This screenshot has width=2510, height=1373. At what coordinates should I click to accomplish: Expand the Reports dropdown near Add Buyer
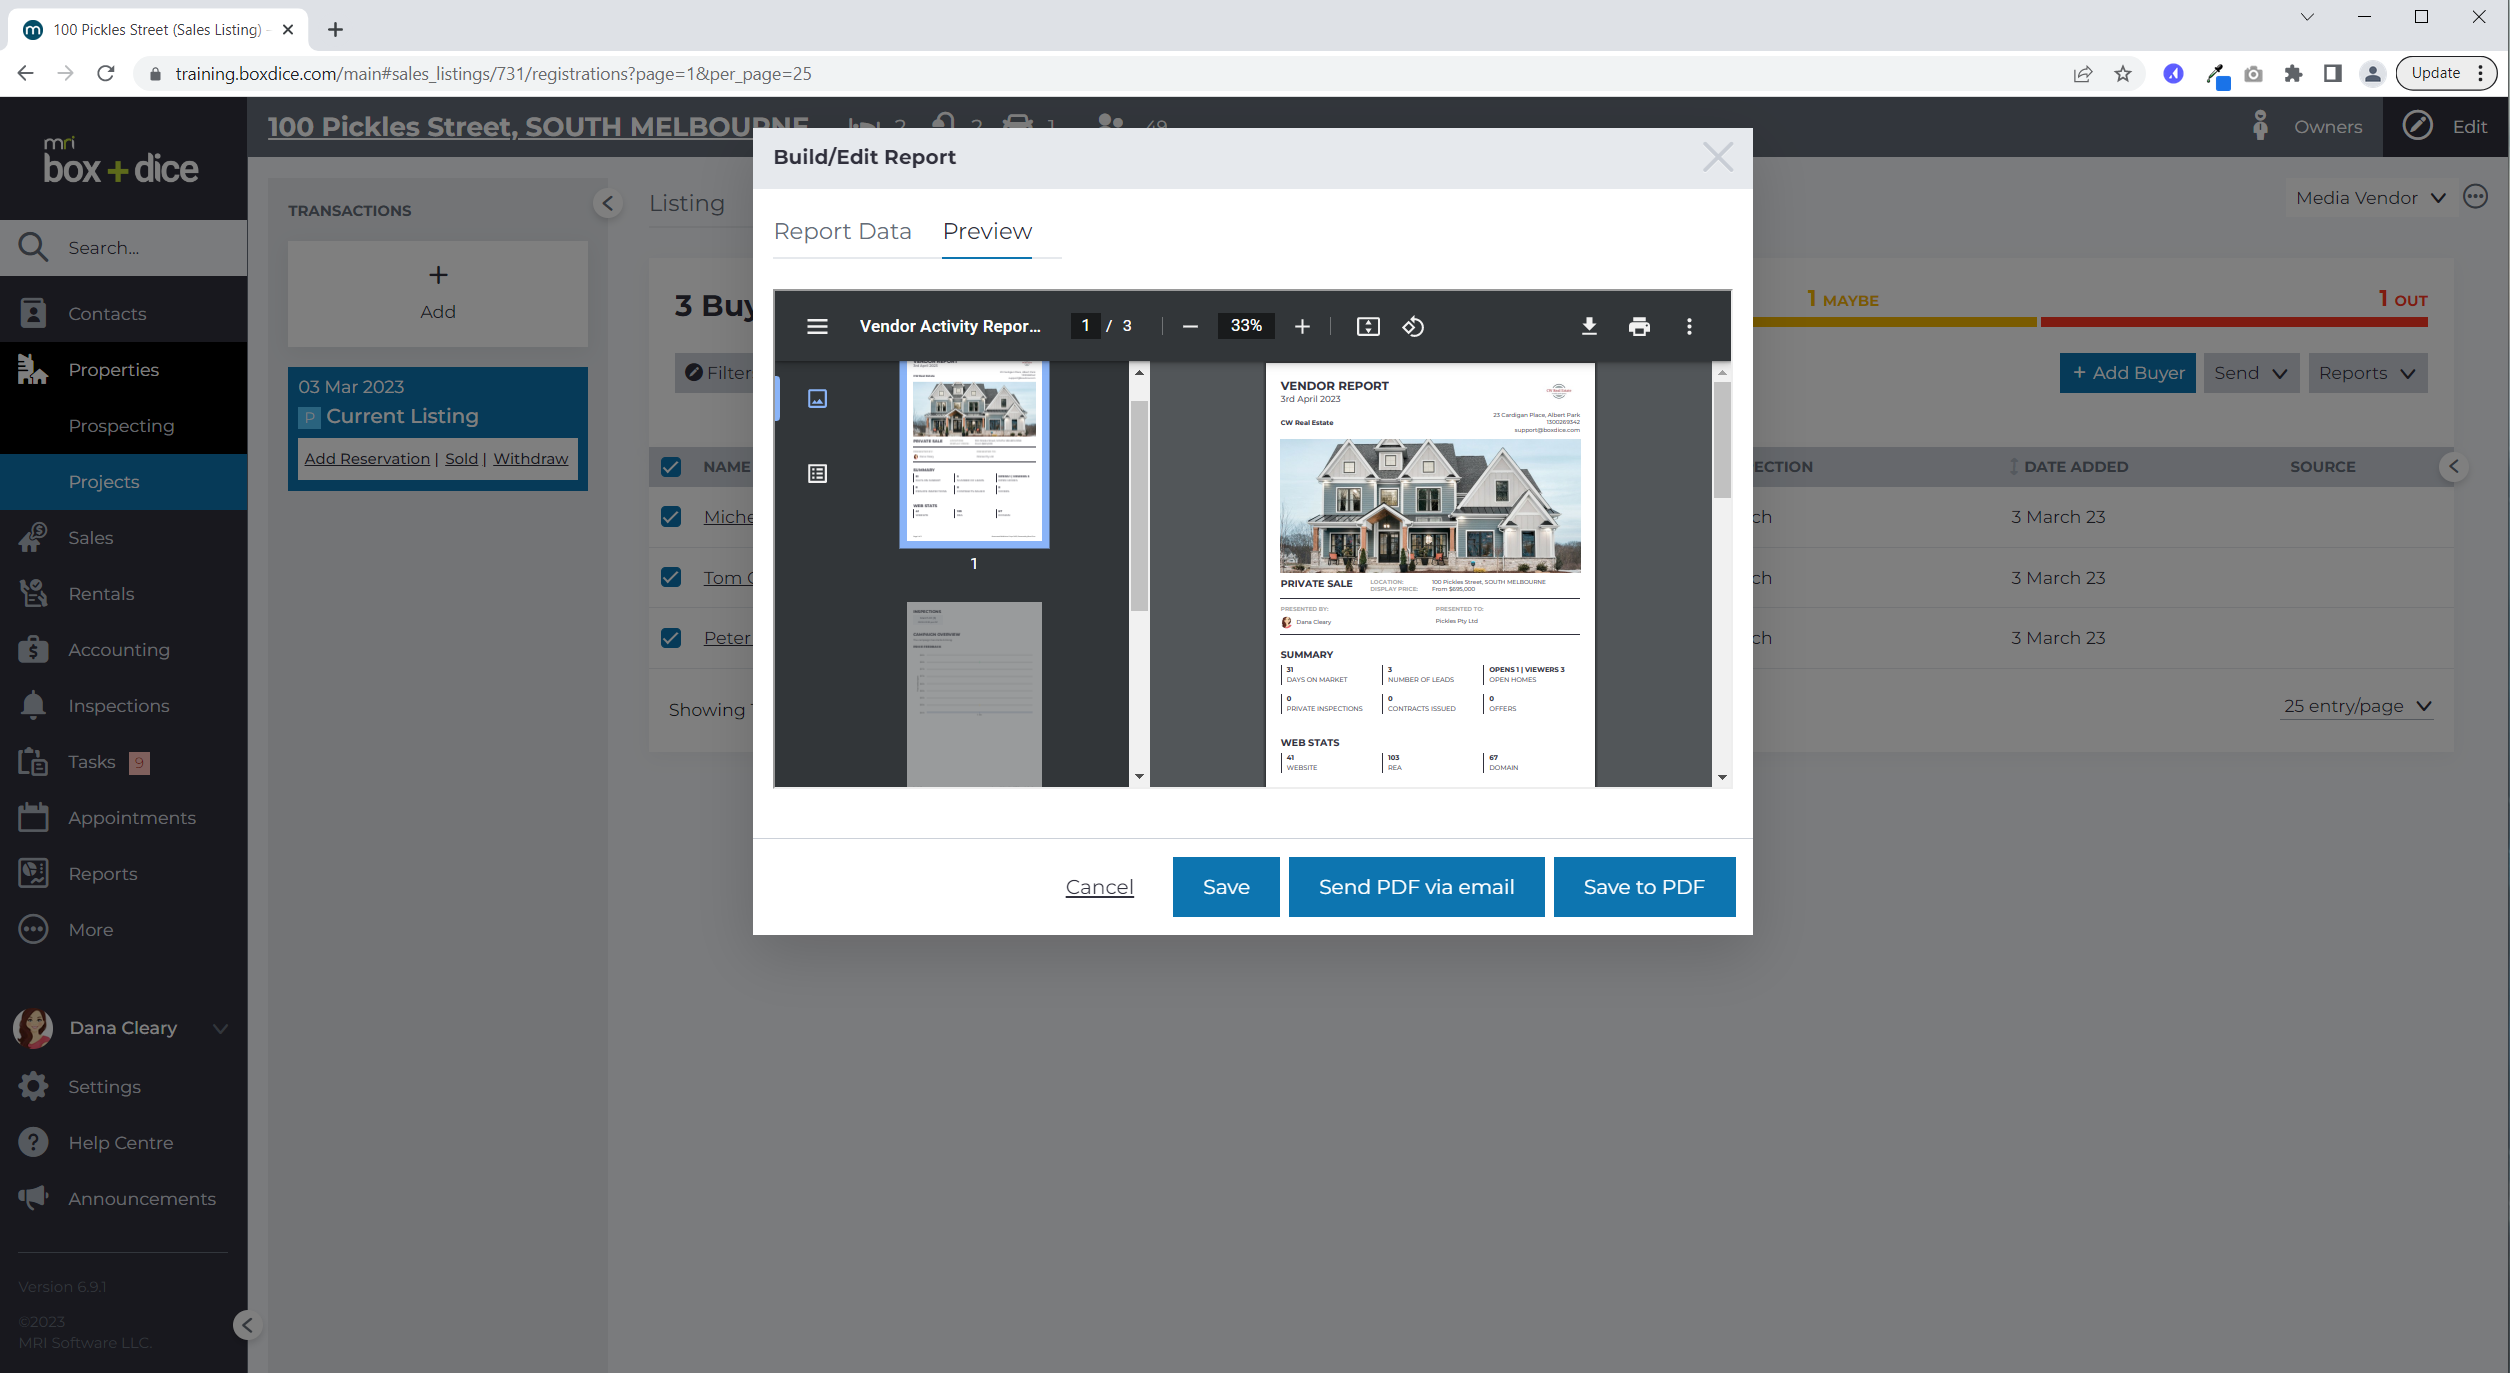click(2367, 372)
